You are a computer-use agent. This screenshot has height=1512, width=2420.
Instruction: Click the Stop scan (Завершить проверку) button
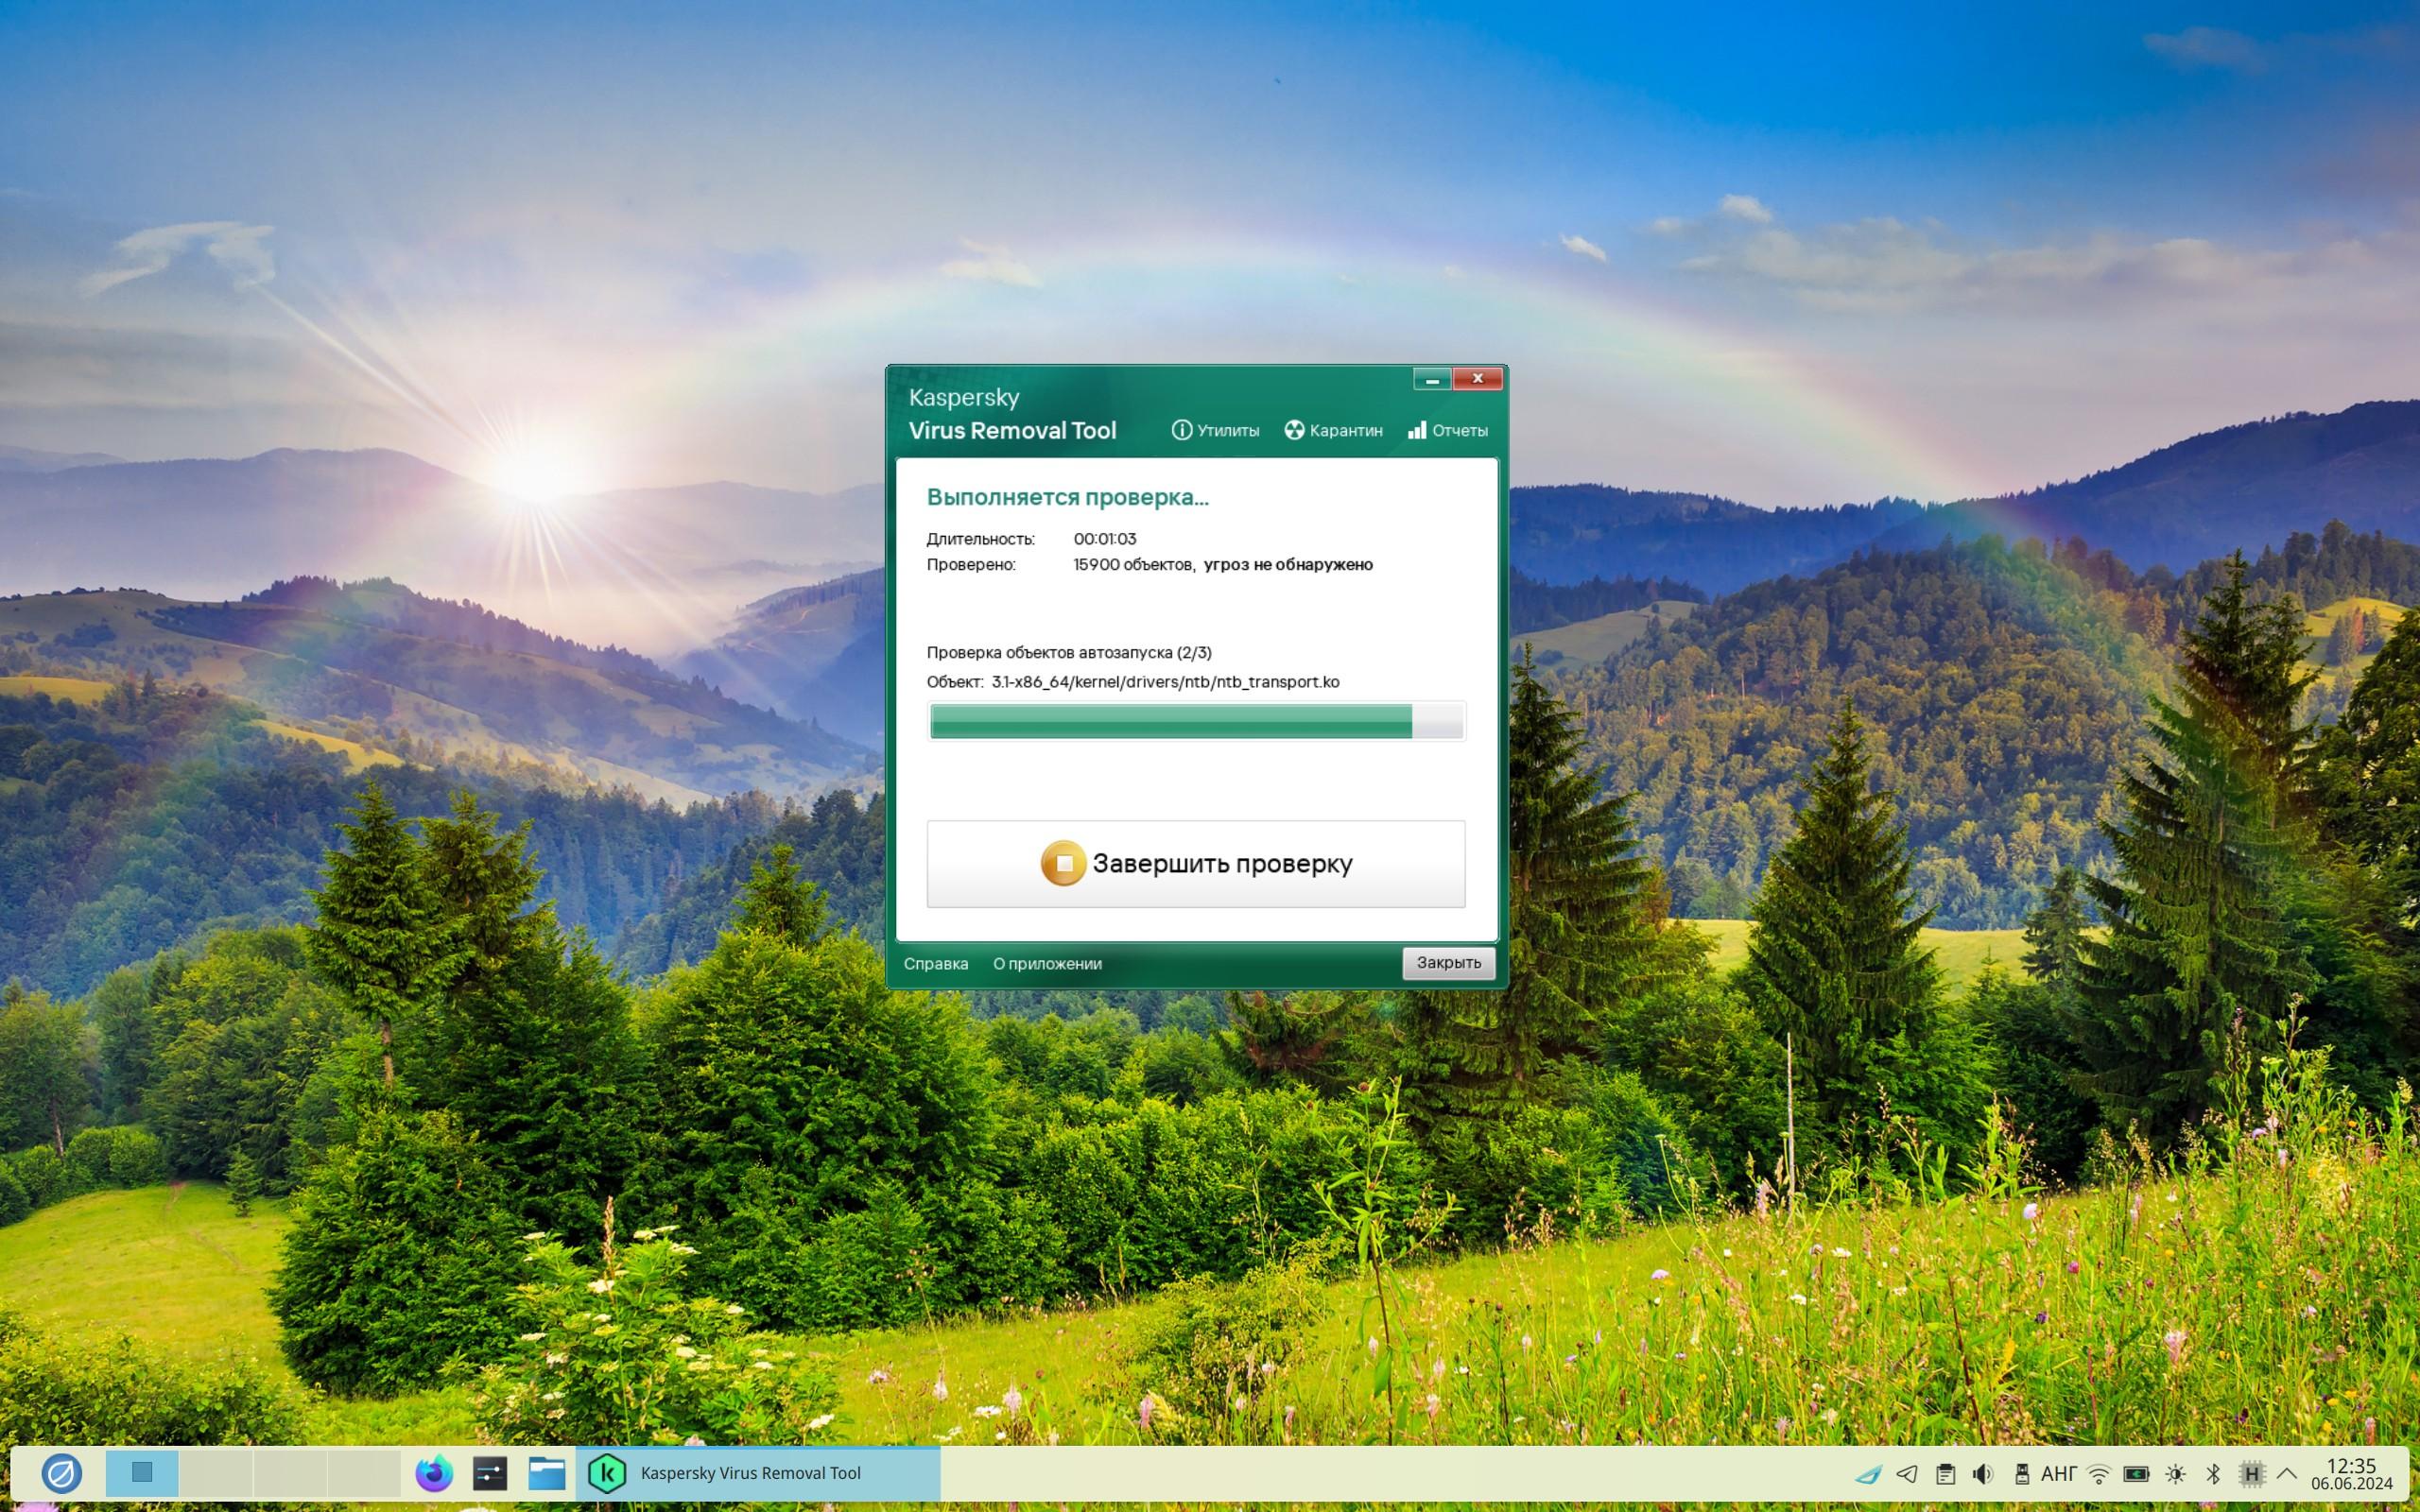click(x=1196, y=864)
